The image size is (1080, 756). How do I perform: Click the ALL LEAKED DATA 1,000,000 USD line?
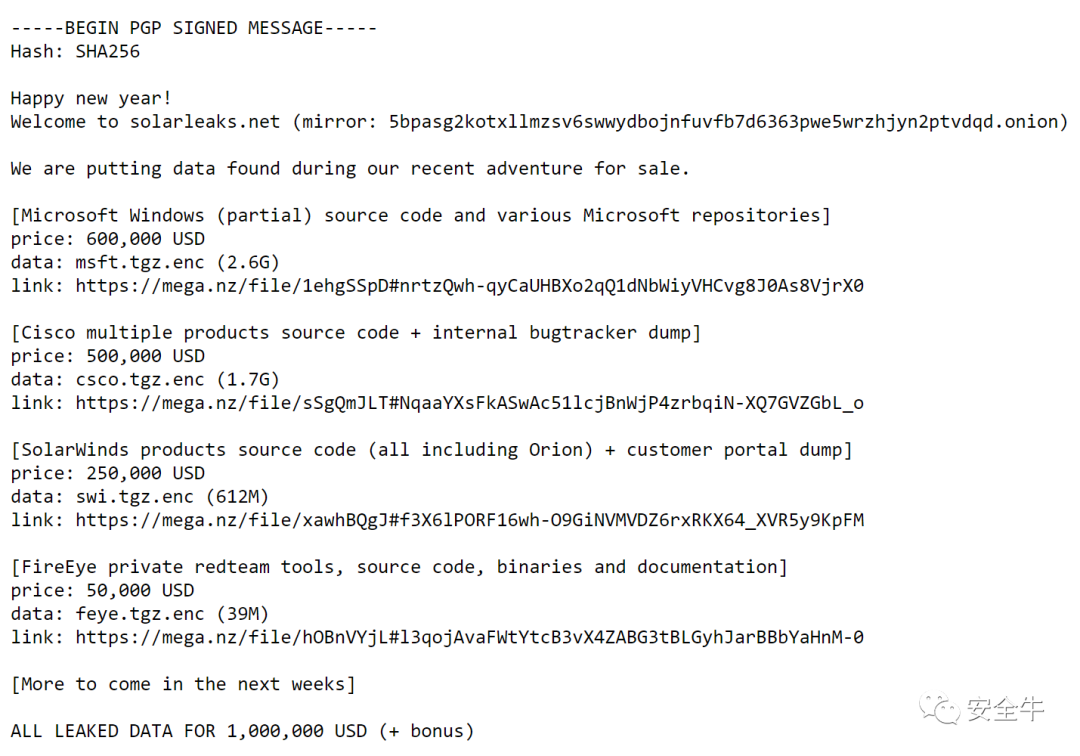pos(242,731)
